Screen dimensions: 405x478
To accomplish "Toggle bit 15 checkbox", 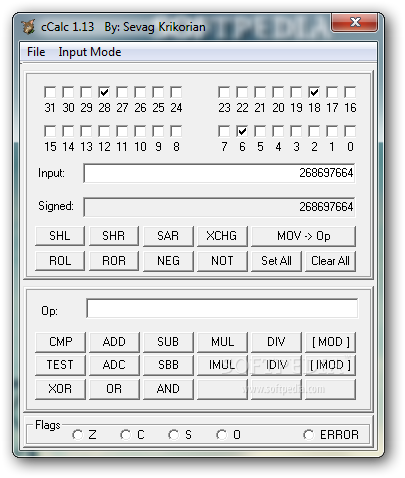I will pyautogui.click(x=50, y=131).
